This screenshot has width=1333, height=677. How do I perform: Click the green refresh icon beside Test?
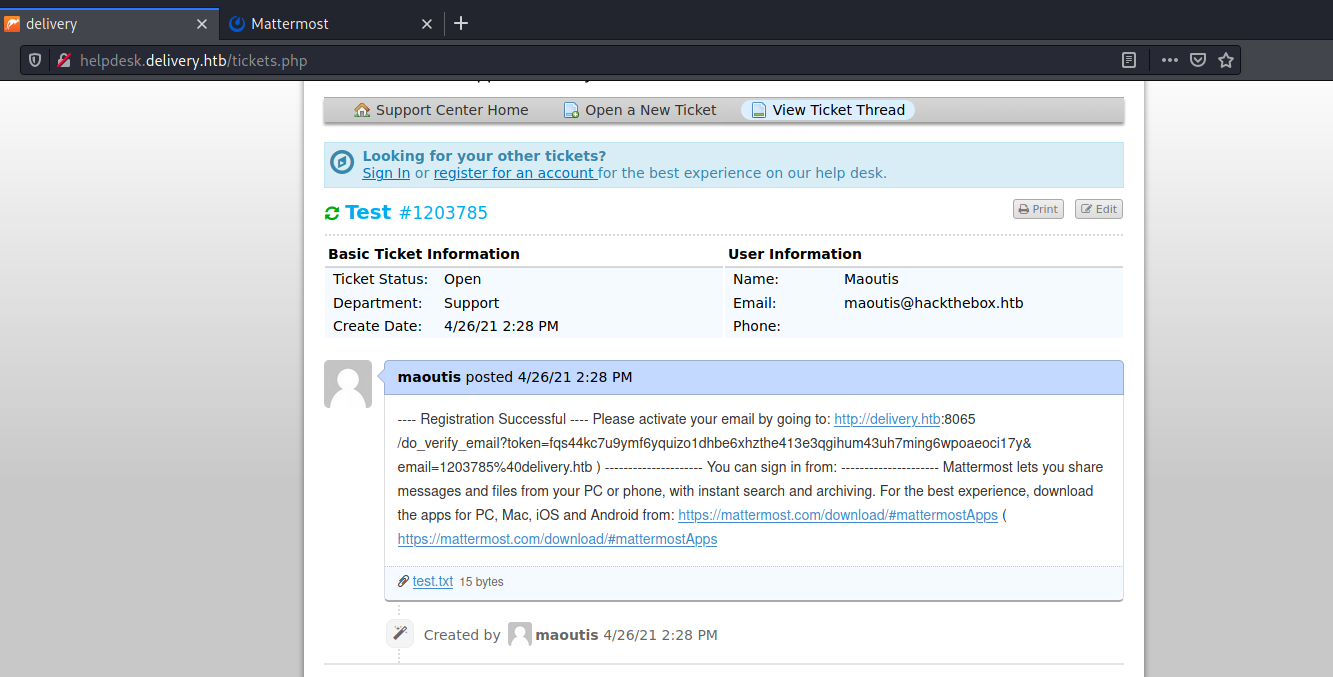pyautogui.click(x=332, y=213)
